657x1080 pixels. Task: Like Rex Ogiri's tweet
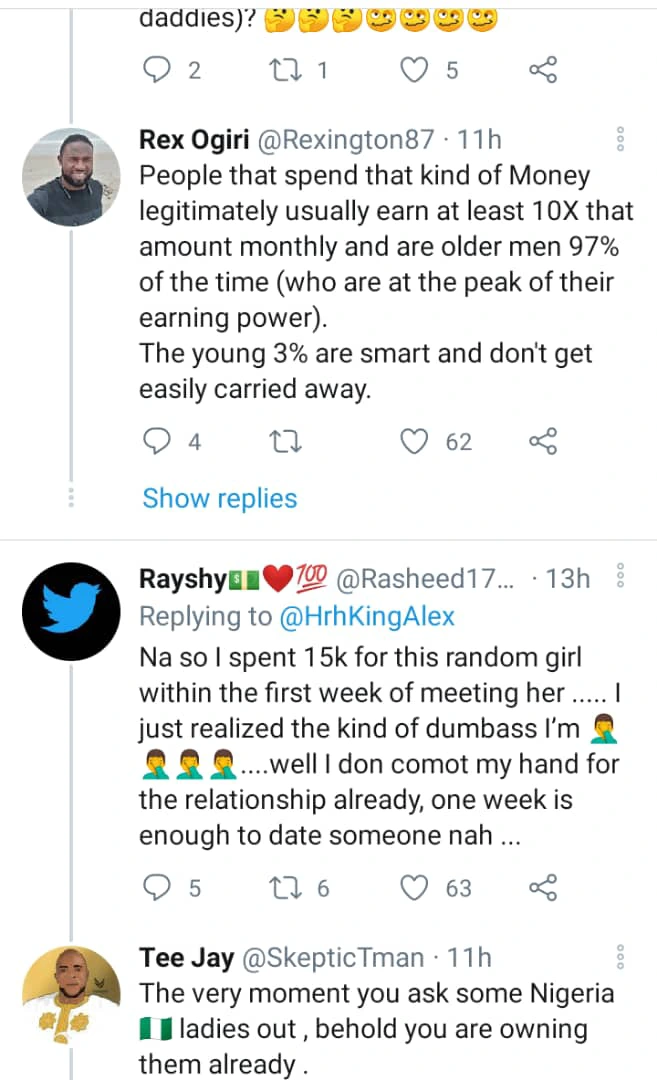click(x=414, y=442)
